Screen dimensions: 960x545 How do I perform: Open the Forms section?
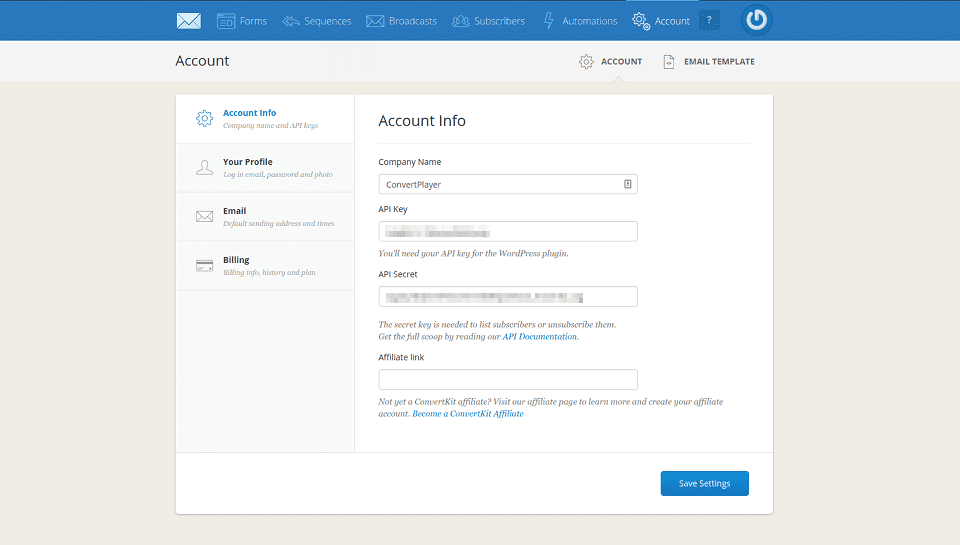(x=242, y=21)
